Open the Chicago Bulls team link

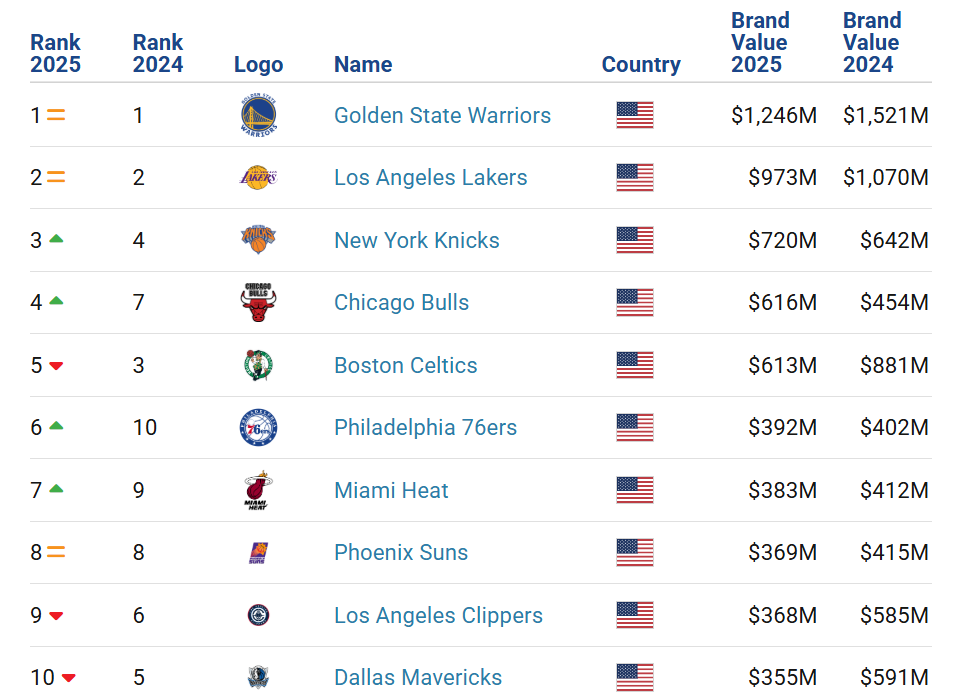[401, 303]
